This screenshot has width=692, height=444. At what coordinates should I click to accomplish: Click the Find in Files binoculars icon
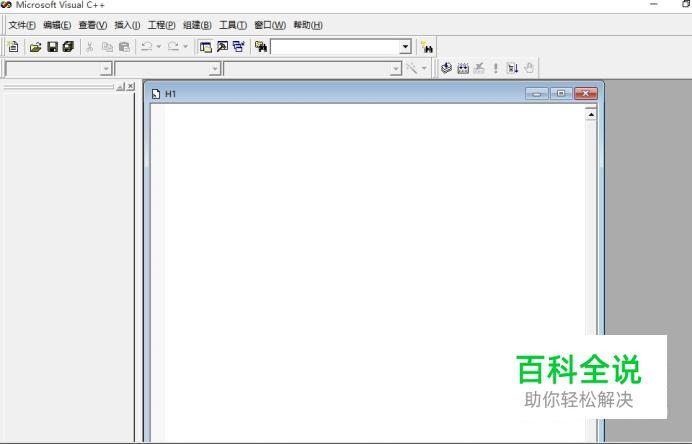tap(261, 47)
